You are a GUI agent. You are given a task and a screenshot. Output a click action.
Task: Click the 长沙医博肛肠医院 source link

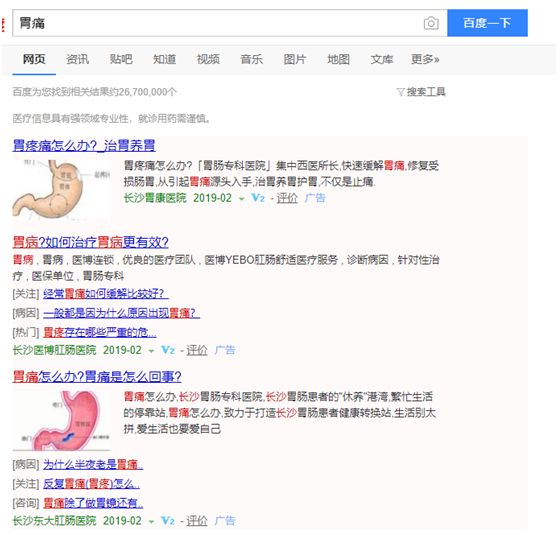54,350
